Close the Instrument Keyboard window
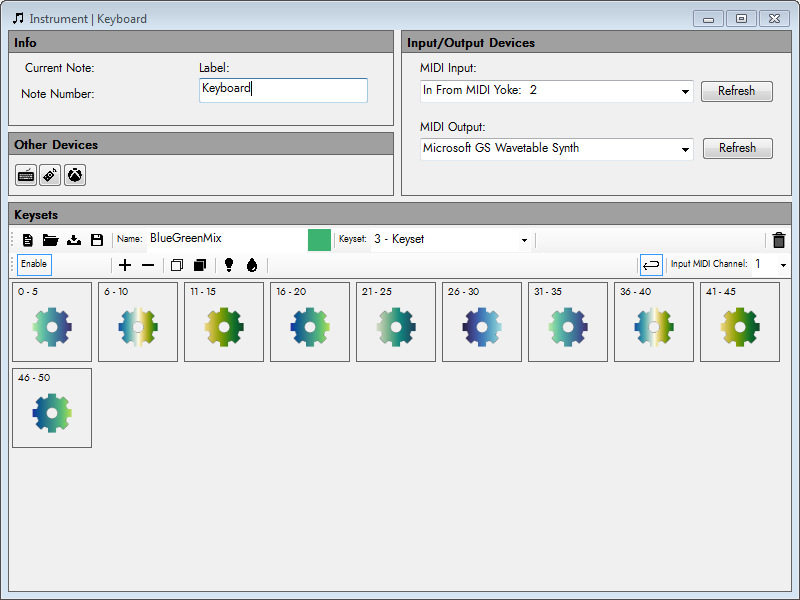This screenshot has width=800, height=600. (x=774, y=19)
